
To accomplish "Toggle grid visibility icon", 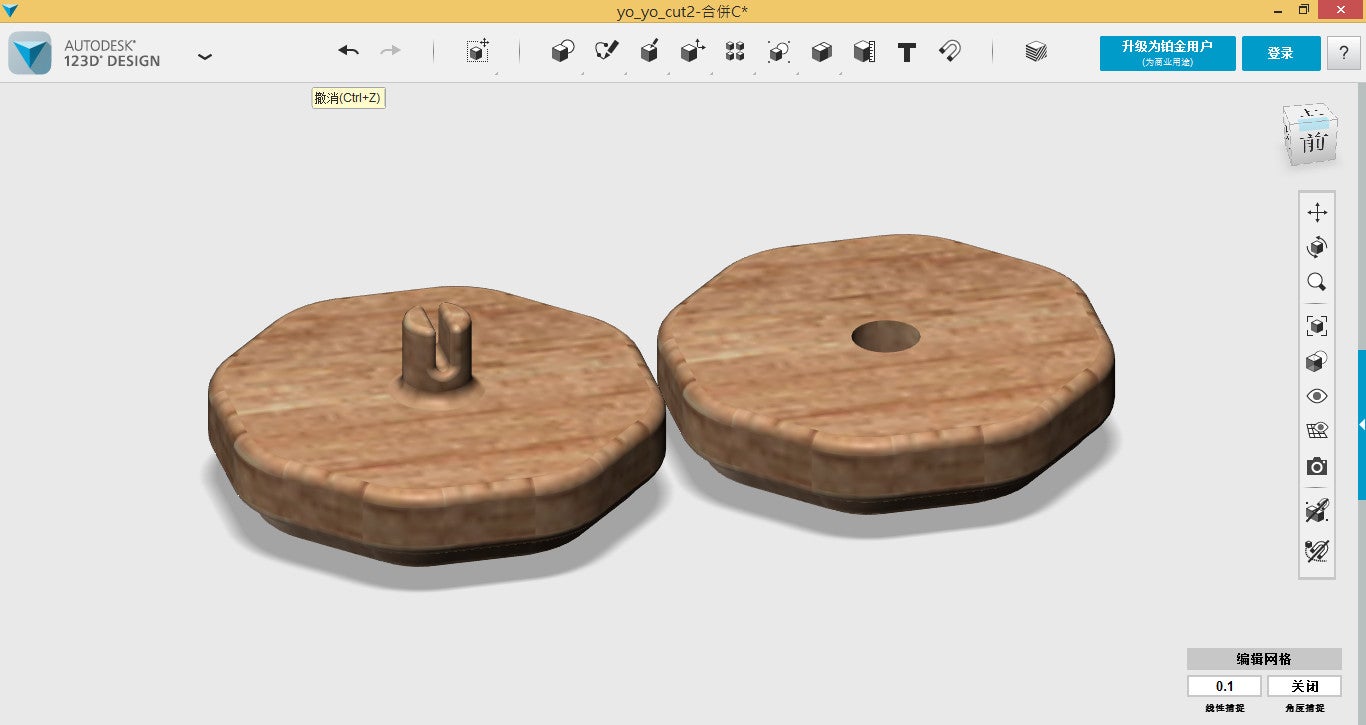I will click(x=1317, y=431).
